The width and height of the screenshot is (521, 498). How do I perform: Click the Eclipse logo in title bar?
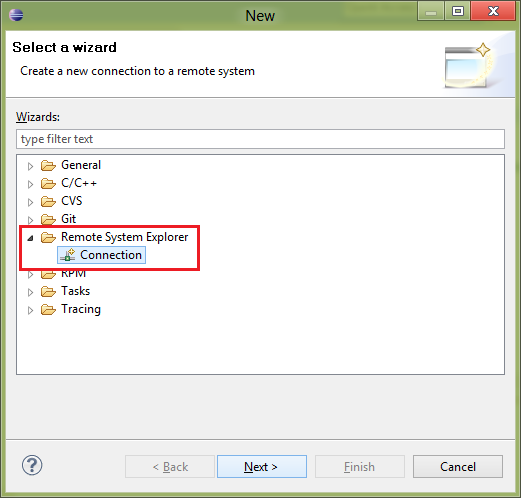[16, 15]
